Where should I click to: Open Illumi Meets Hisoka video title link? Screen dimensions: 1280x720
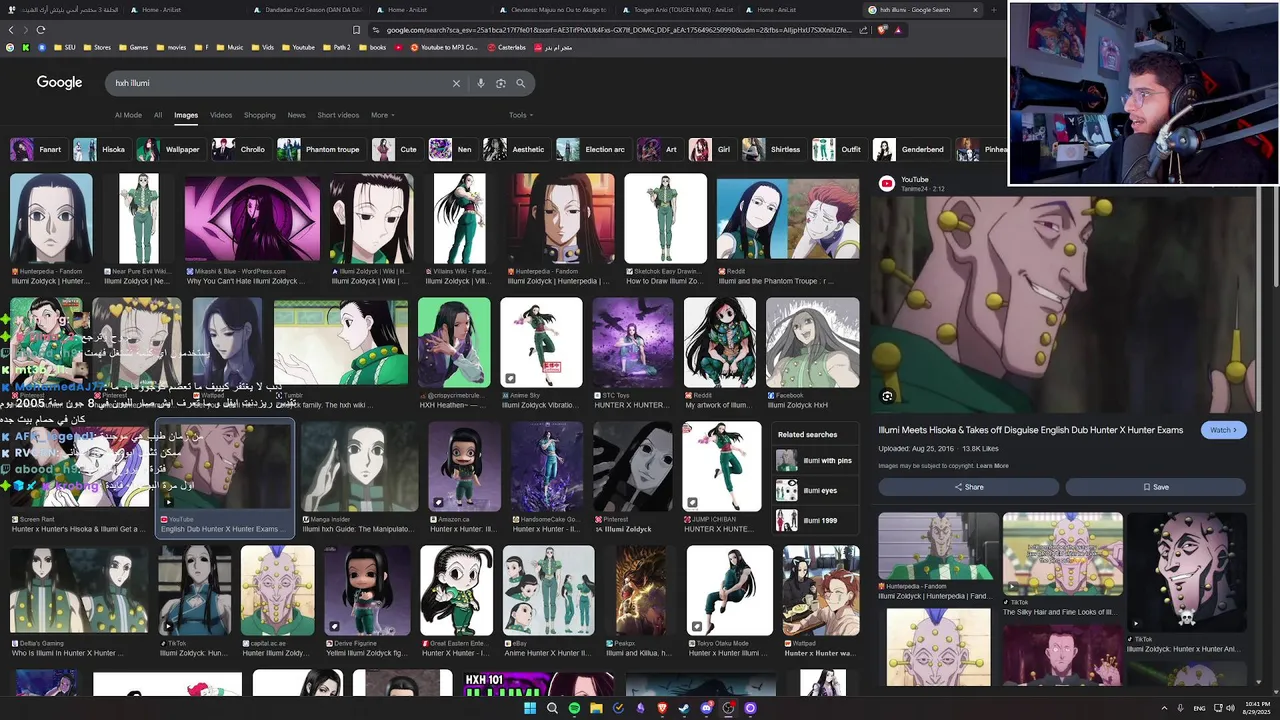1030,430
